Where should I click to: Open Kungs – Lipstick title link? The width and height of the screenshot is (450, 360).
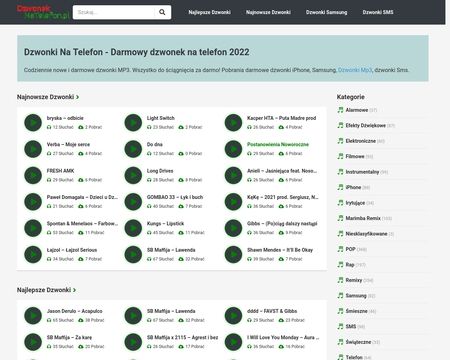click(165, 223)
